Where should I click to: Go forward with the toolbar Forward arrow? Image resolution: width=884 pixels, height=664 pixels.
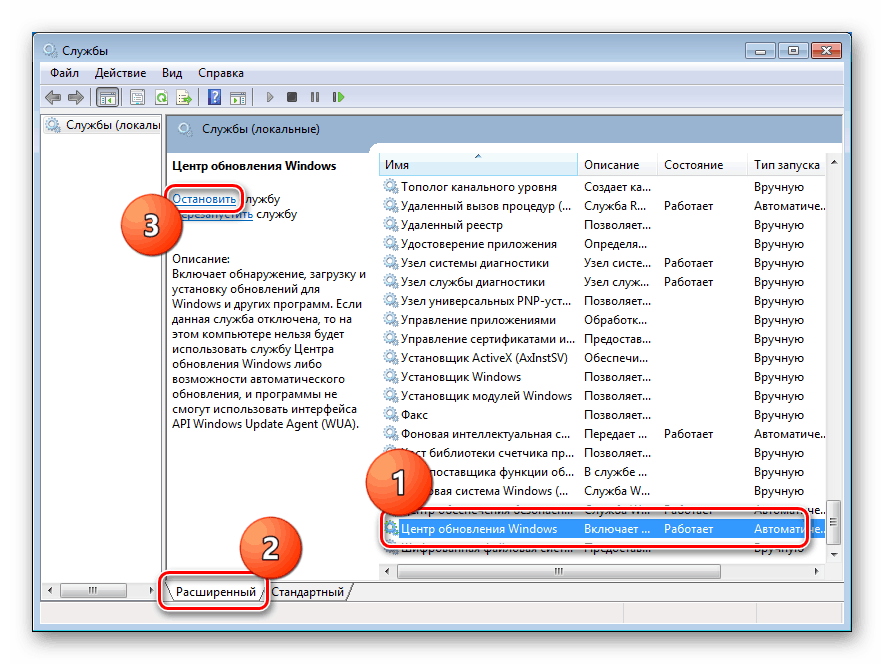[76, 98]
